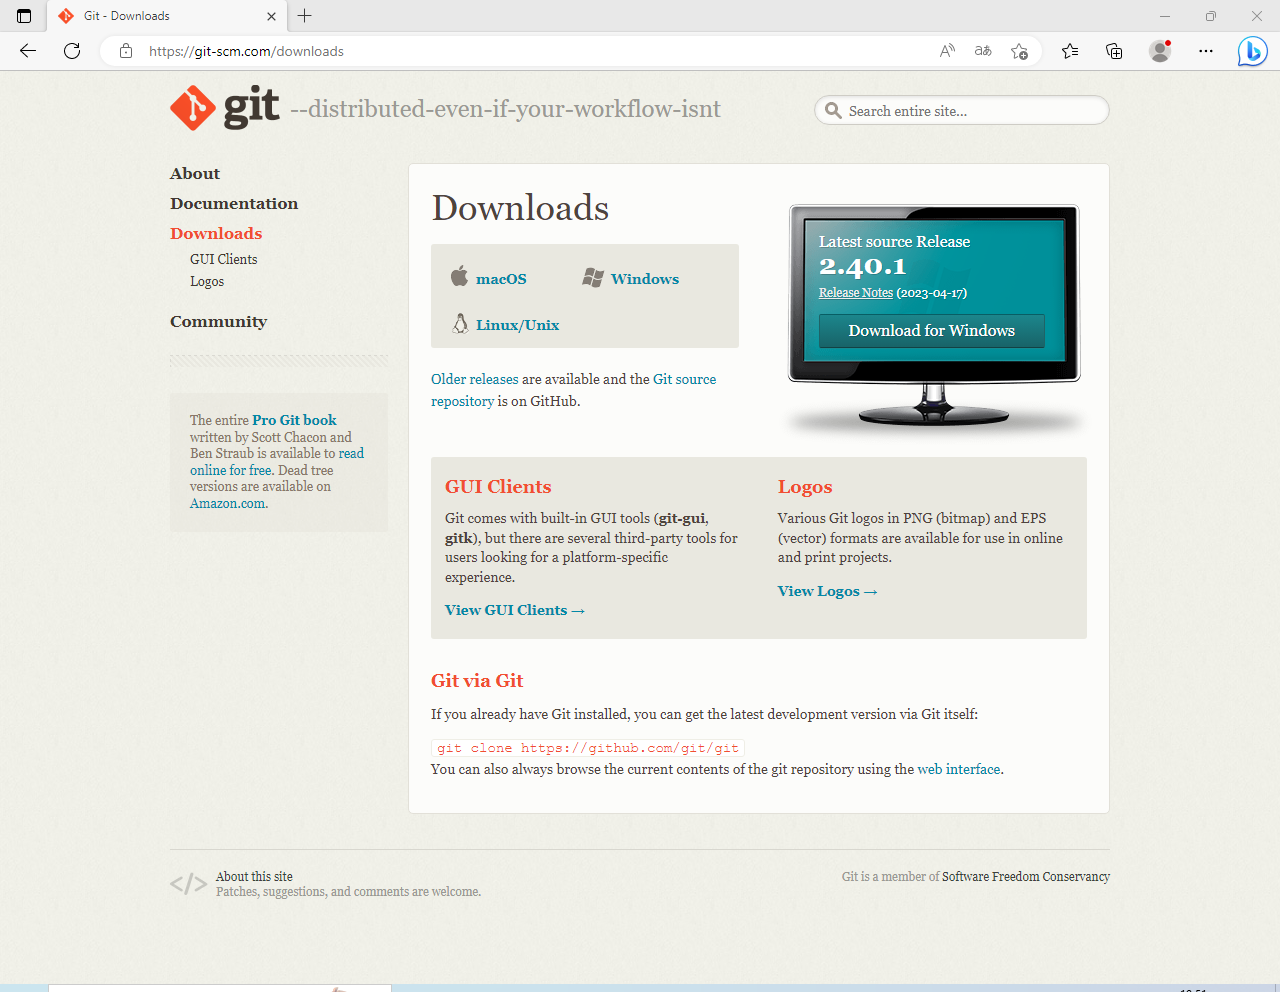
Task: Open the Pro Git book link
Action: [294, 420]
